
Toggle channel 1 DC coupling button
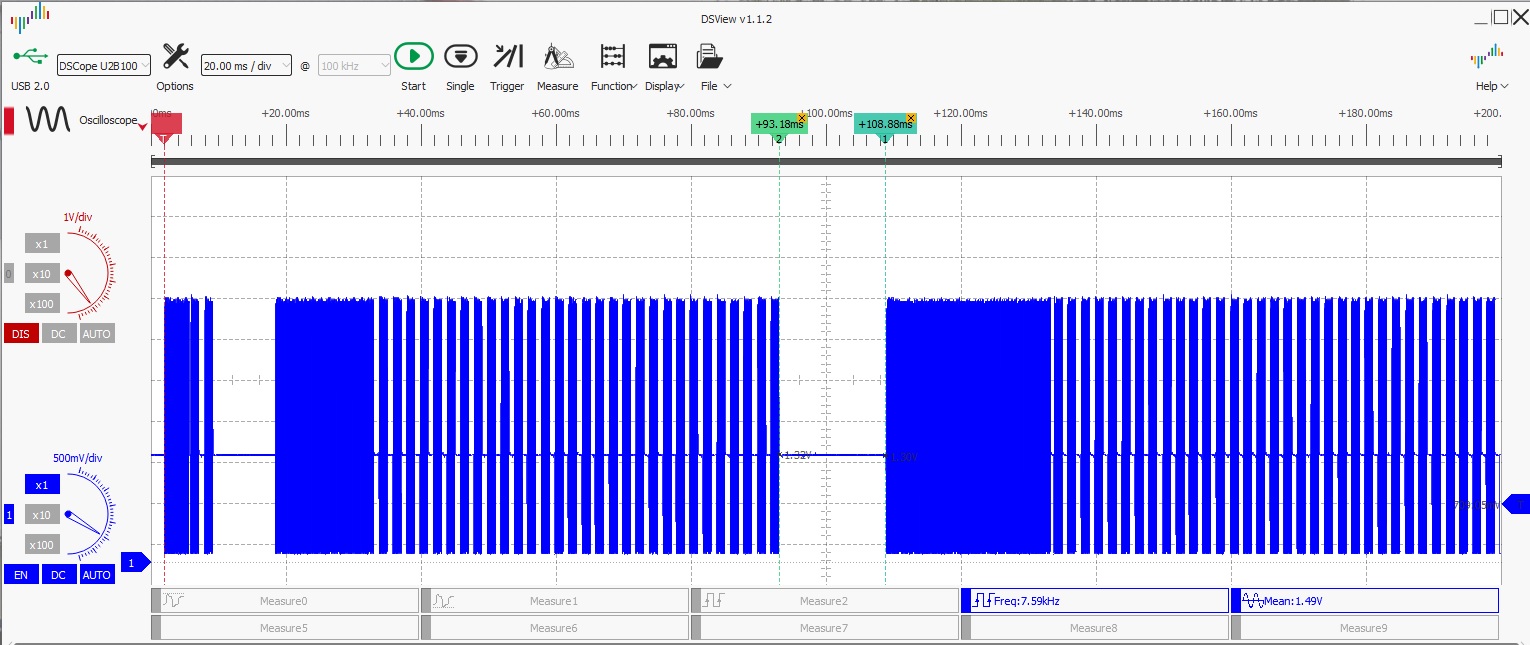(58, 575)
